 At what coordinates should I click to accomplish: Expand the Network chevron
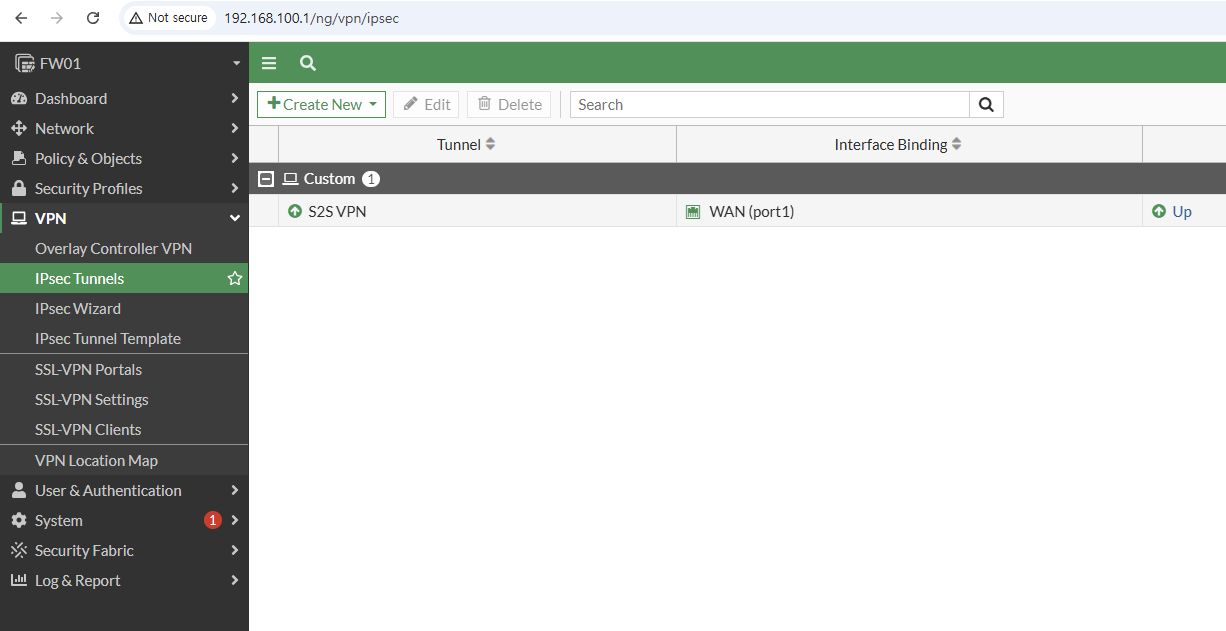click(x=235, y=128)
